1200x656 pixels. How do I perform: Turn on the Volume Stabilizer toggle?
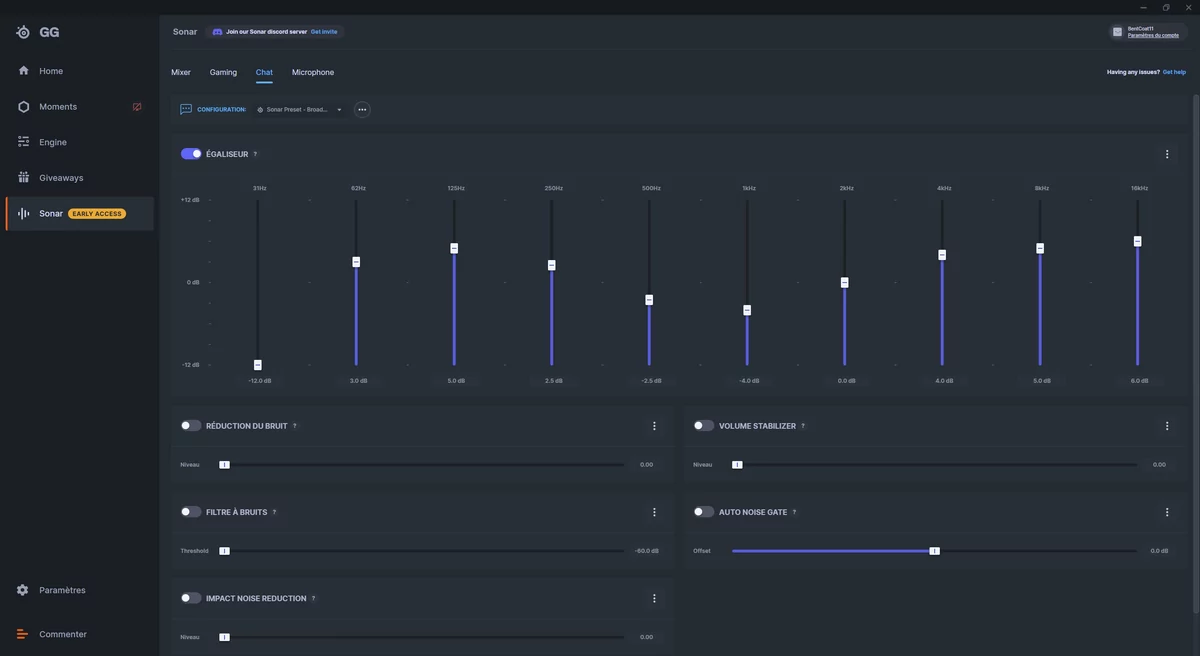(704, 426)
